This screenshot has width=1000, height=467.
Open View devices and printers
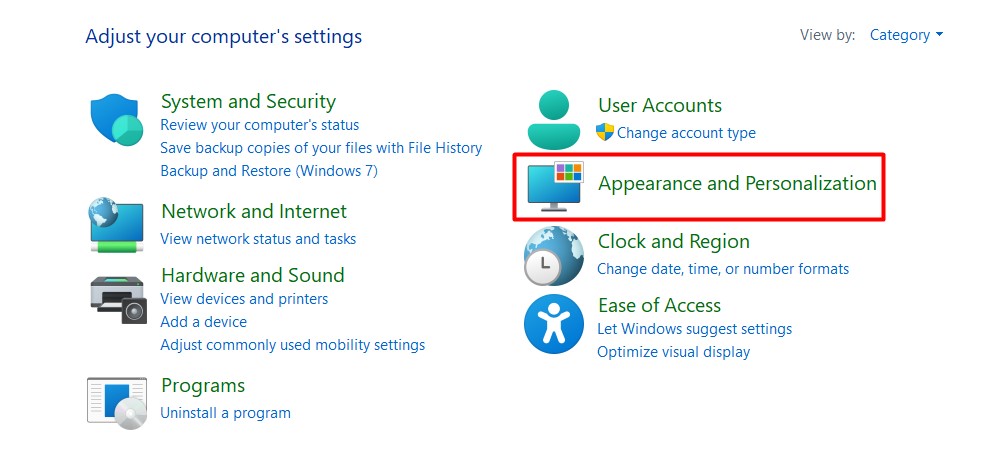[x=244, y=299]
